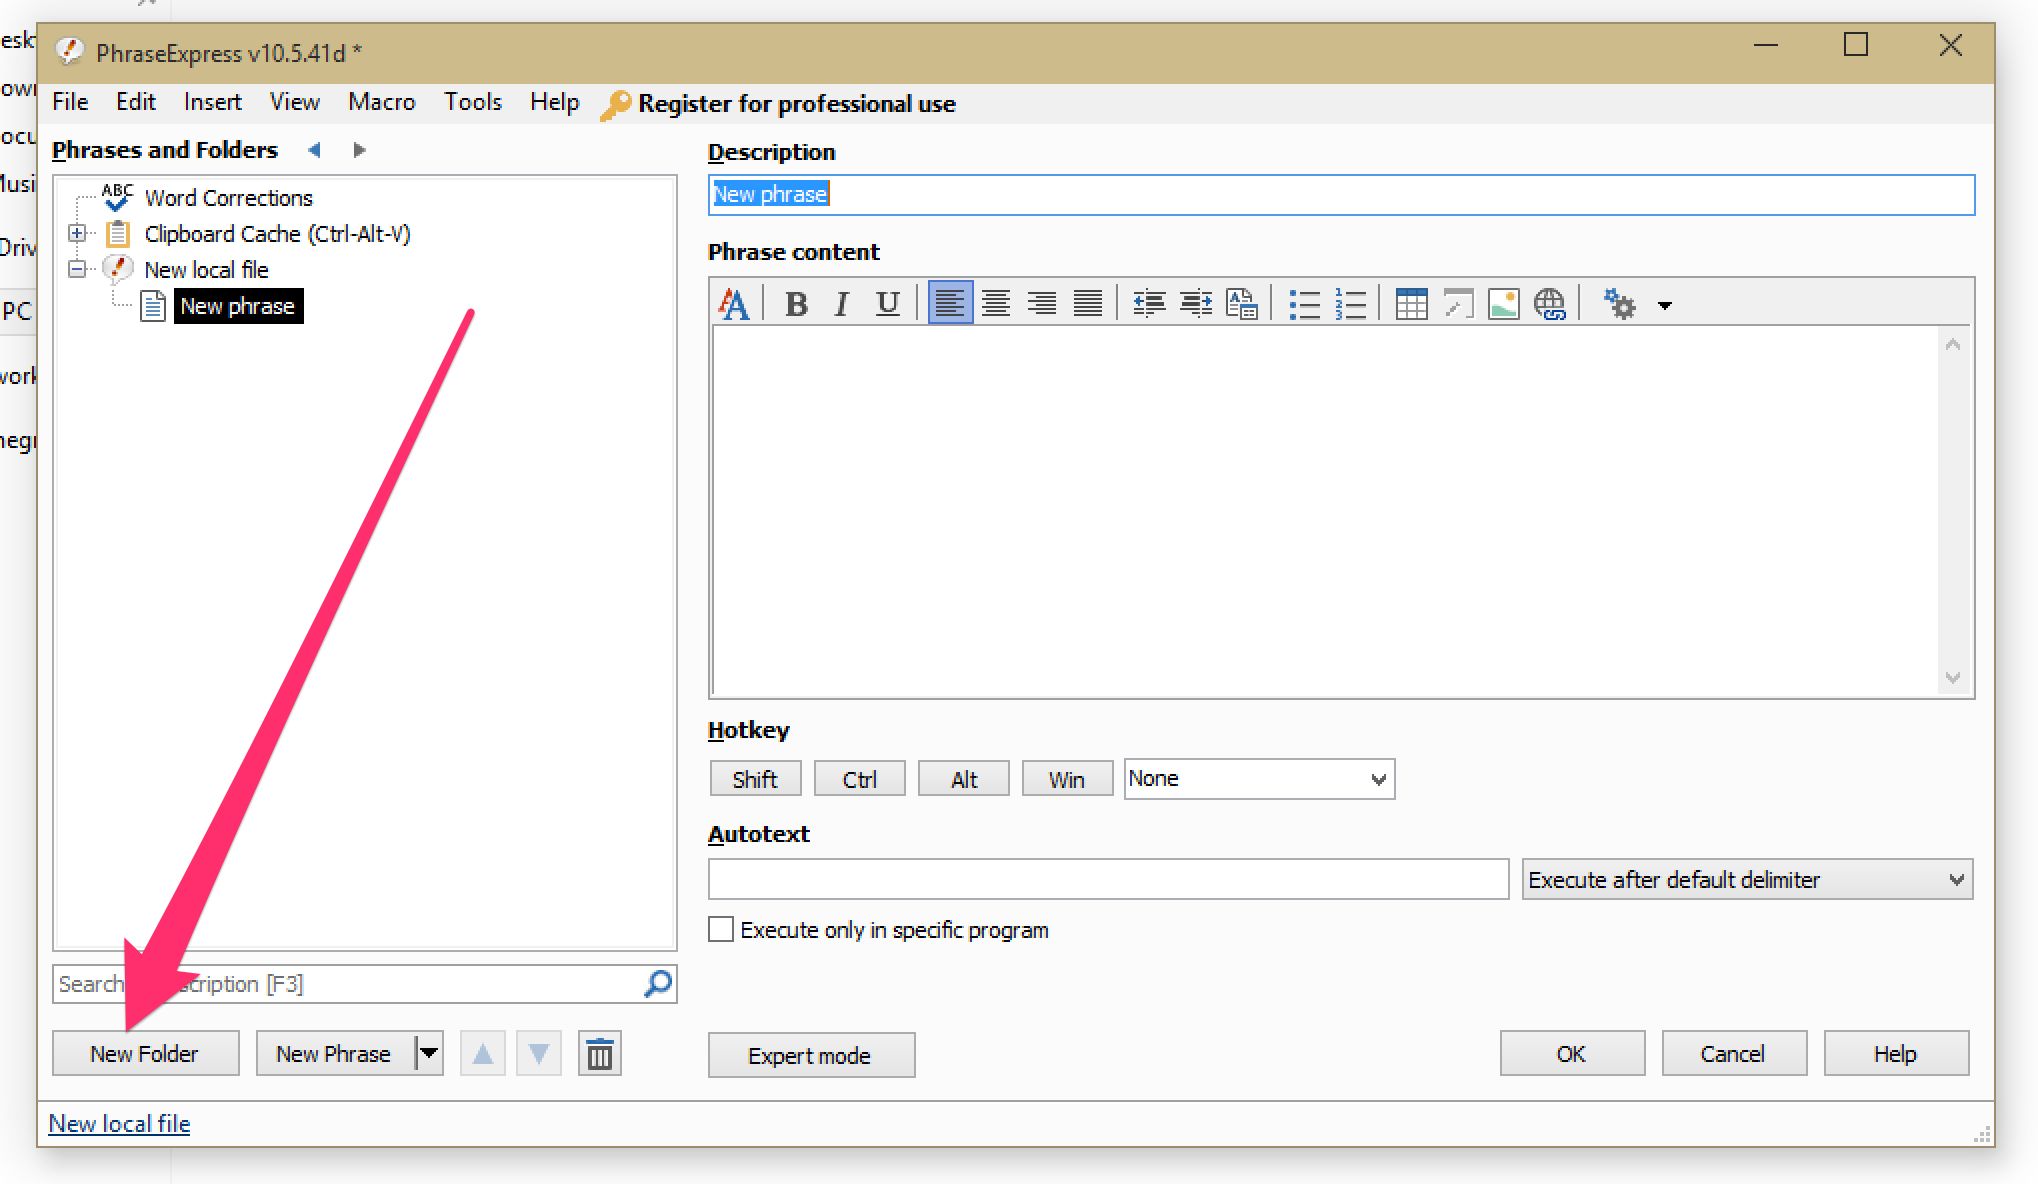This screenshot has height=1184, width=2038.
Task: Click the New Folder button
Action: click(x=145, y=1054)
